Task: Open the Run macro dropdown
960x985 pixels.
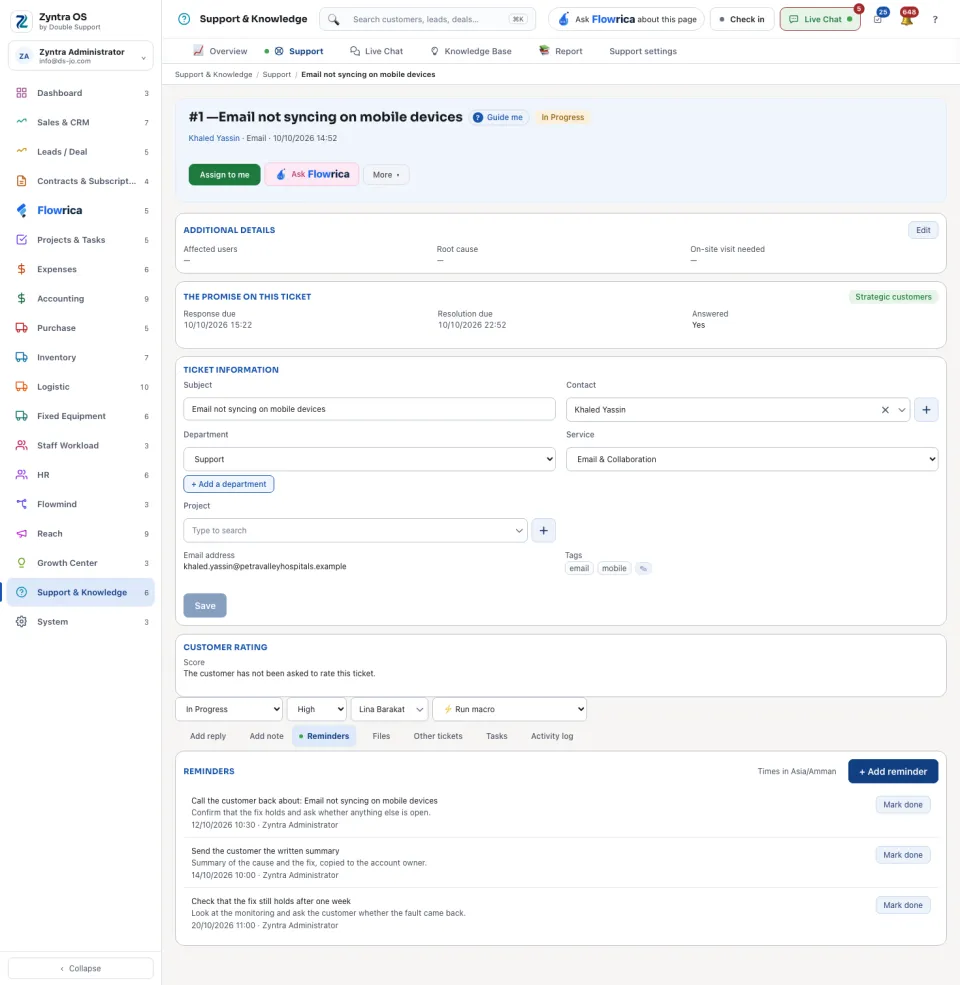Action: [510, 709]
